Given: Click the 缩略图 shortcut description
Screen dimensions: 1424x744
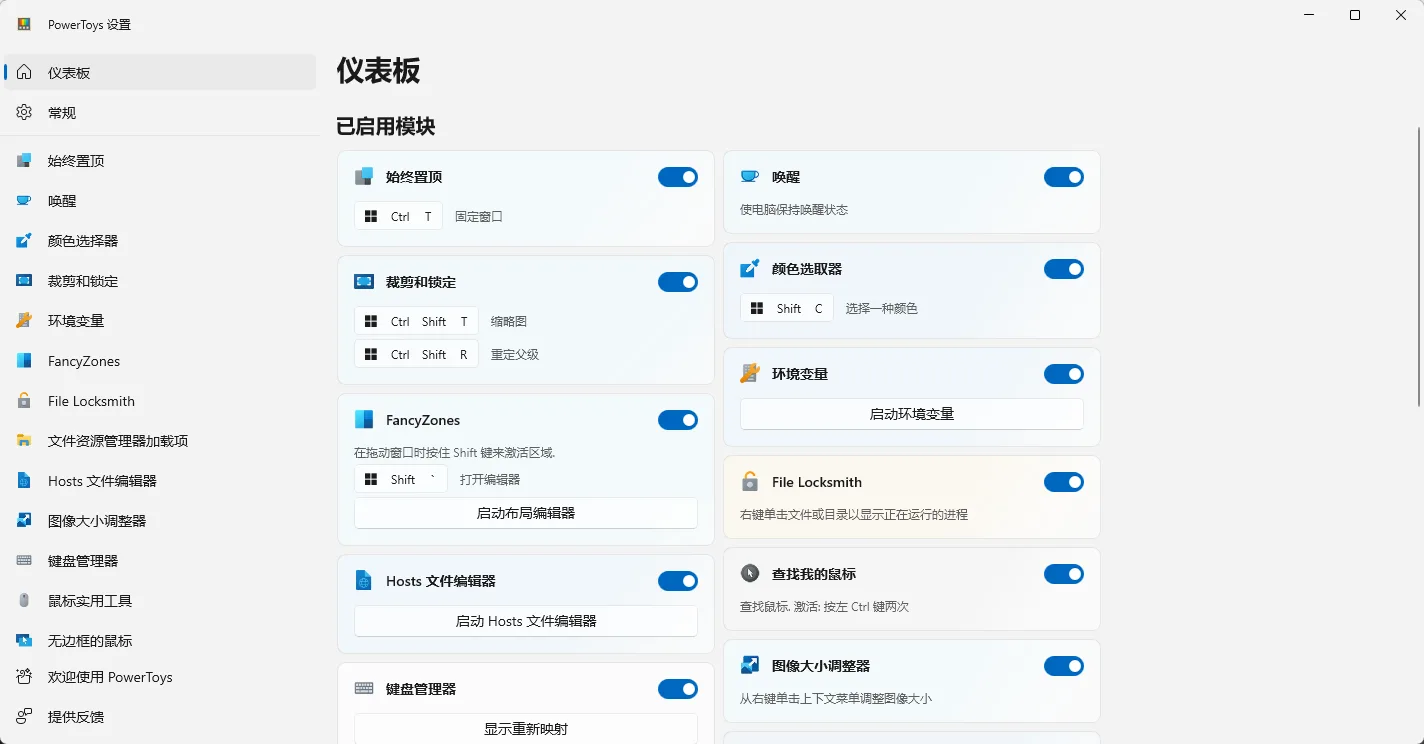Looking at the screenshot, I should click(x=509, y=322).
